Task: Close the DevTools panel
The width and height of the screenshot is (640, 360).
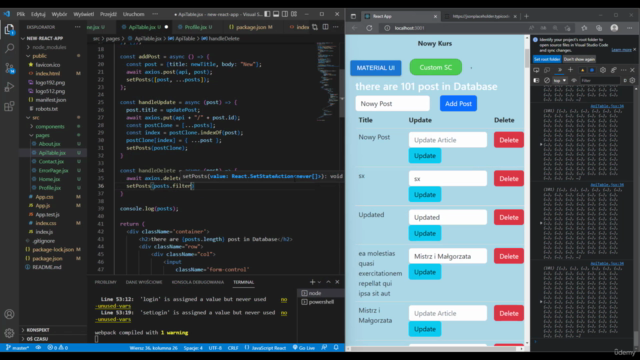Action: click(632, 70)
